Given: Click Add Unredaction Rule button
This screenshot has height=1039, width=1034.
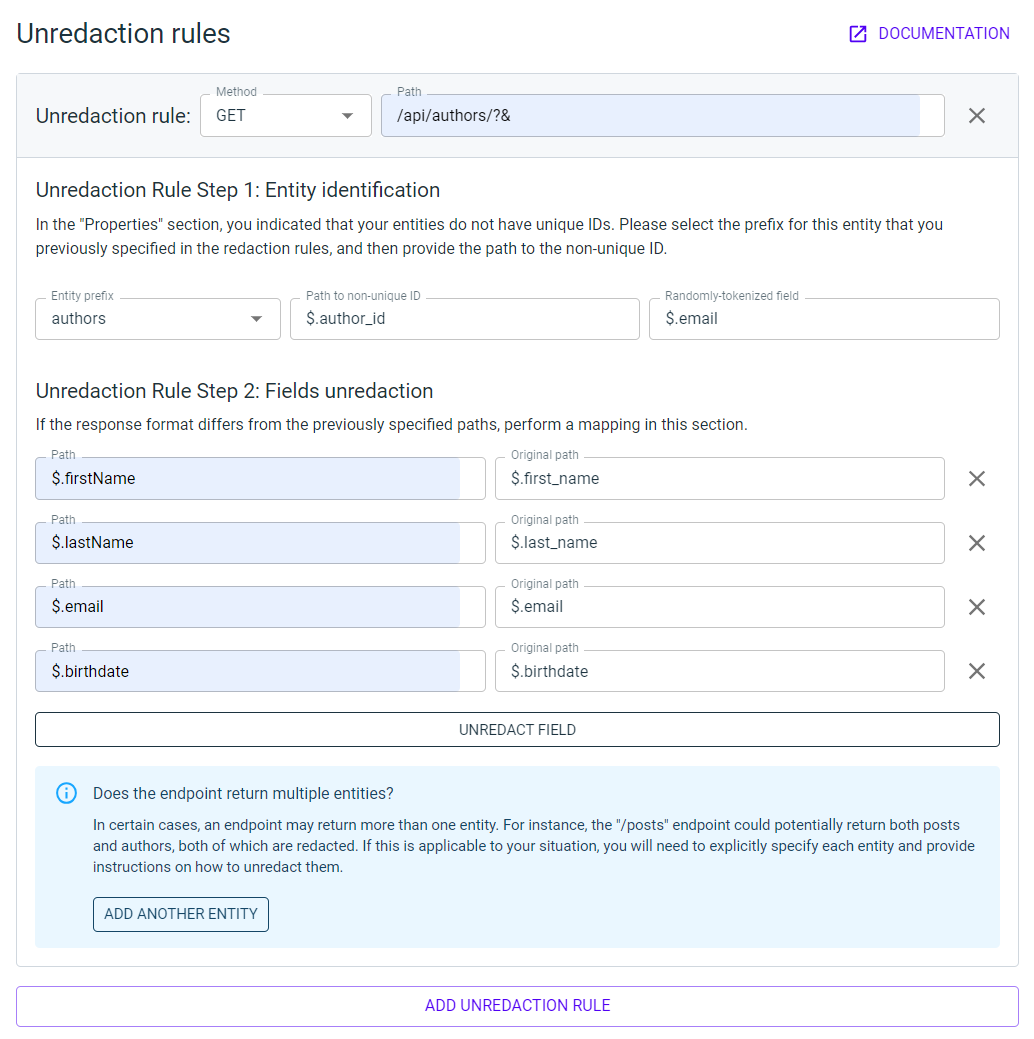Looking at the screenshot, I should click(x=517, y=1006).
